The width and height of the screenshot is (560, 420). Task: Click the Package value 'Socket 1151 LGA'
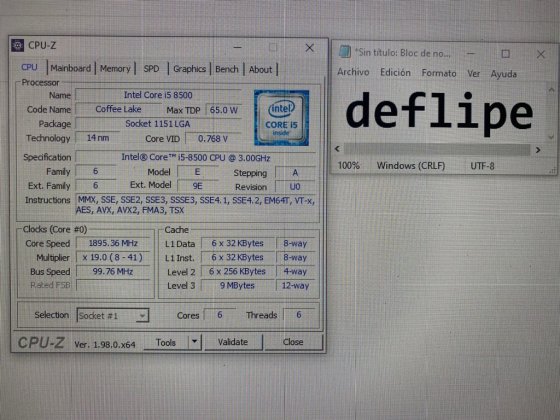click(158, 124)
